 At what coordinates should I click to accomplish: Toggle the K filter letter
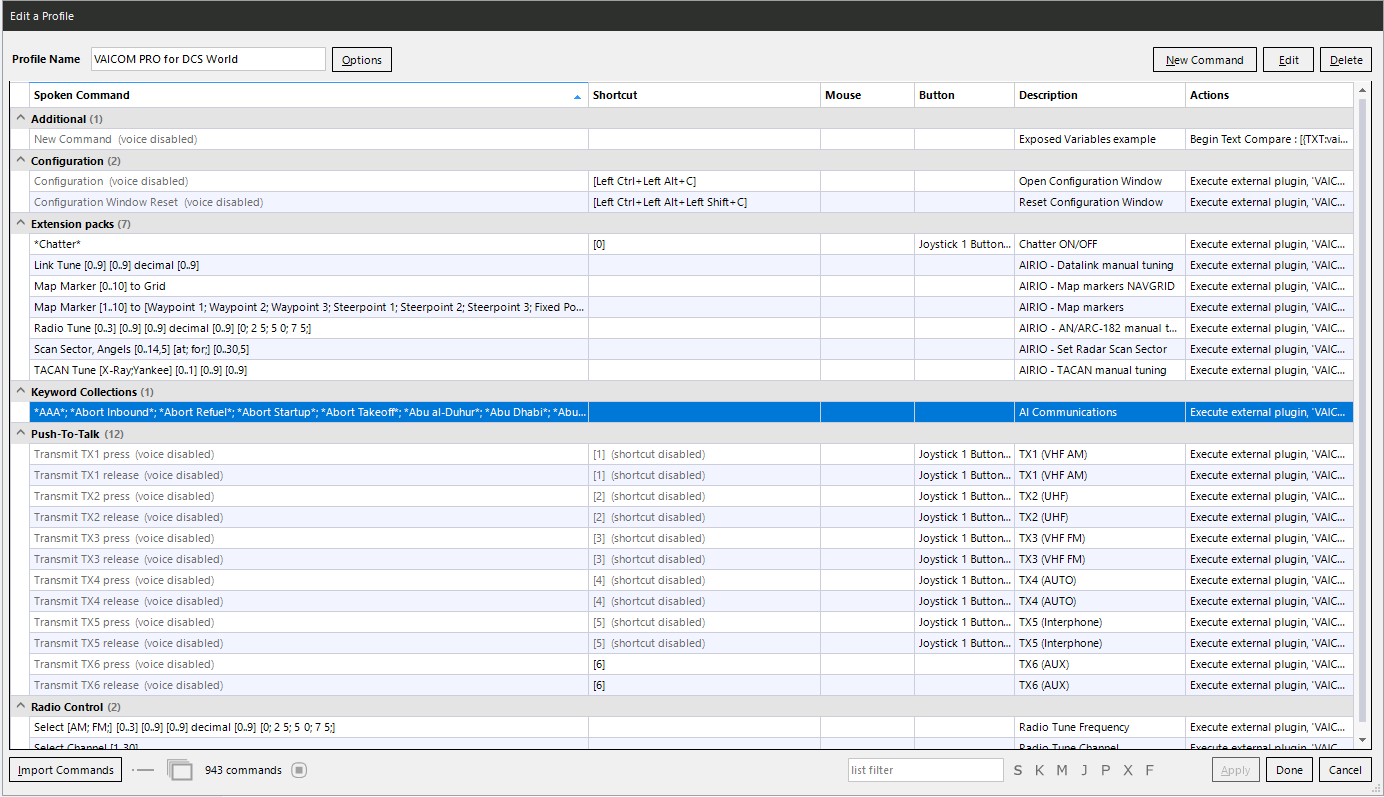pos(1040,770)
